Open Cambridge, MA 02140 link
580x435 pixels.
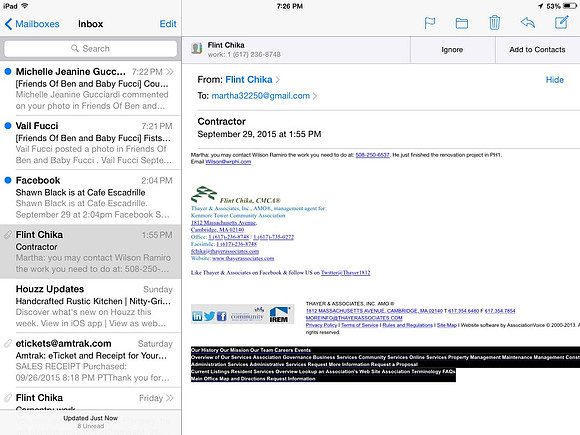(x=217, y=230)
